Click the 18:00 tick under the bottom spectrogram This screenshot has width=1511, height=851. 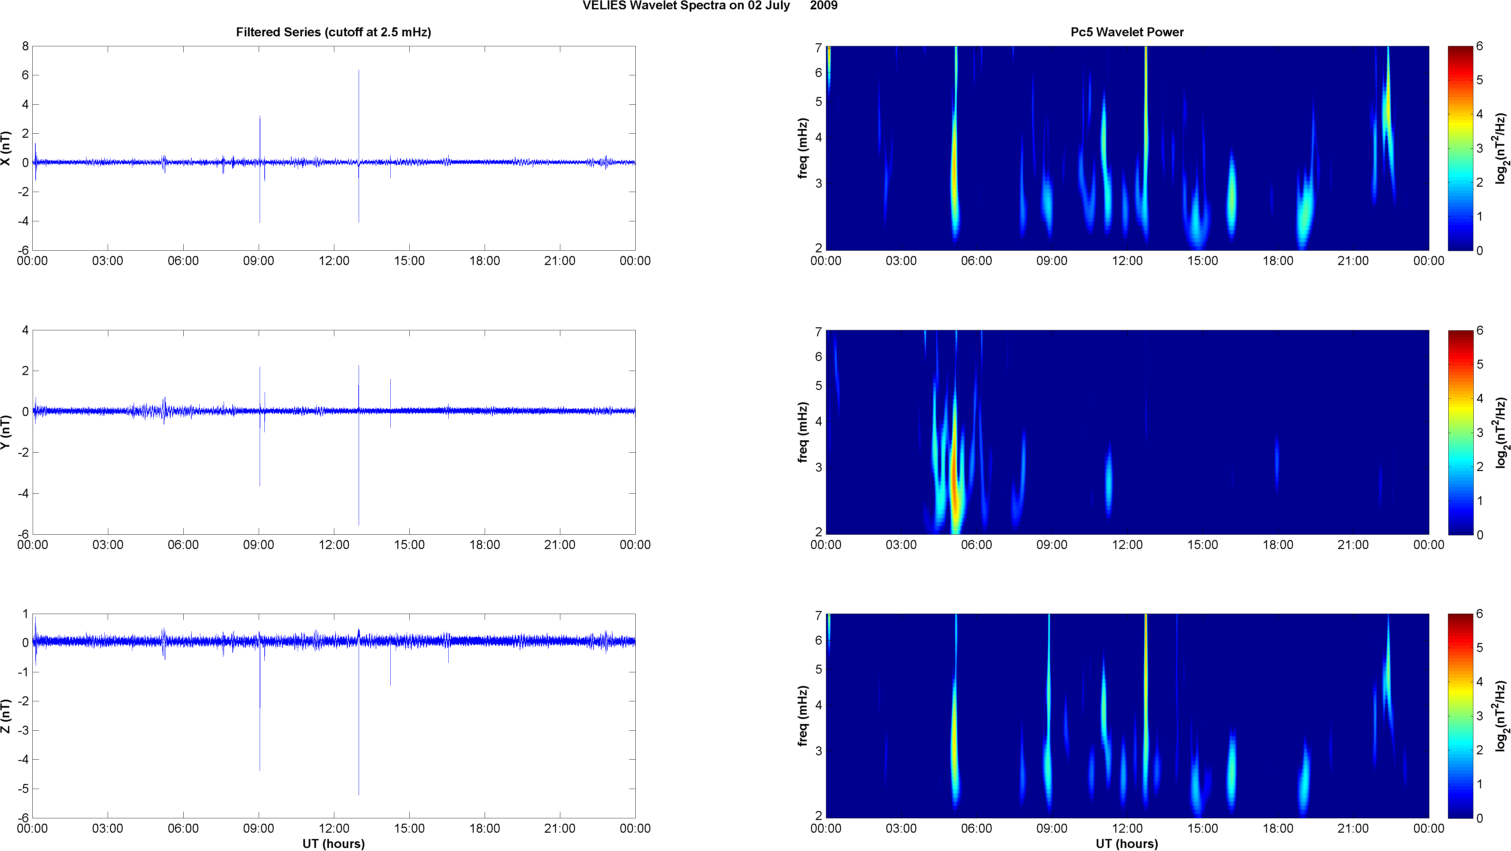click(1278, 828)
